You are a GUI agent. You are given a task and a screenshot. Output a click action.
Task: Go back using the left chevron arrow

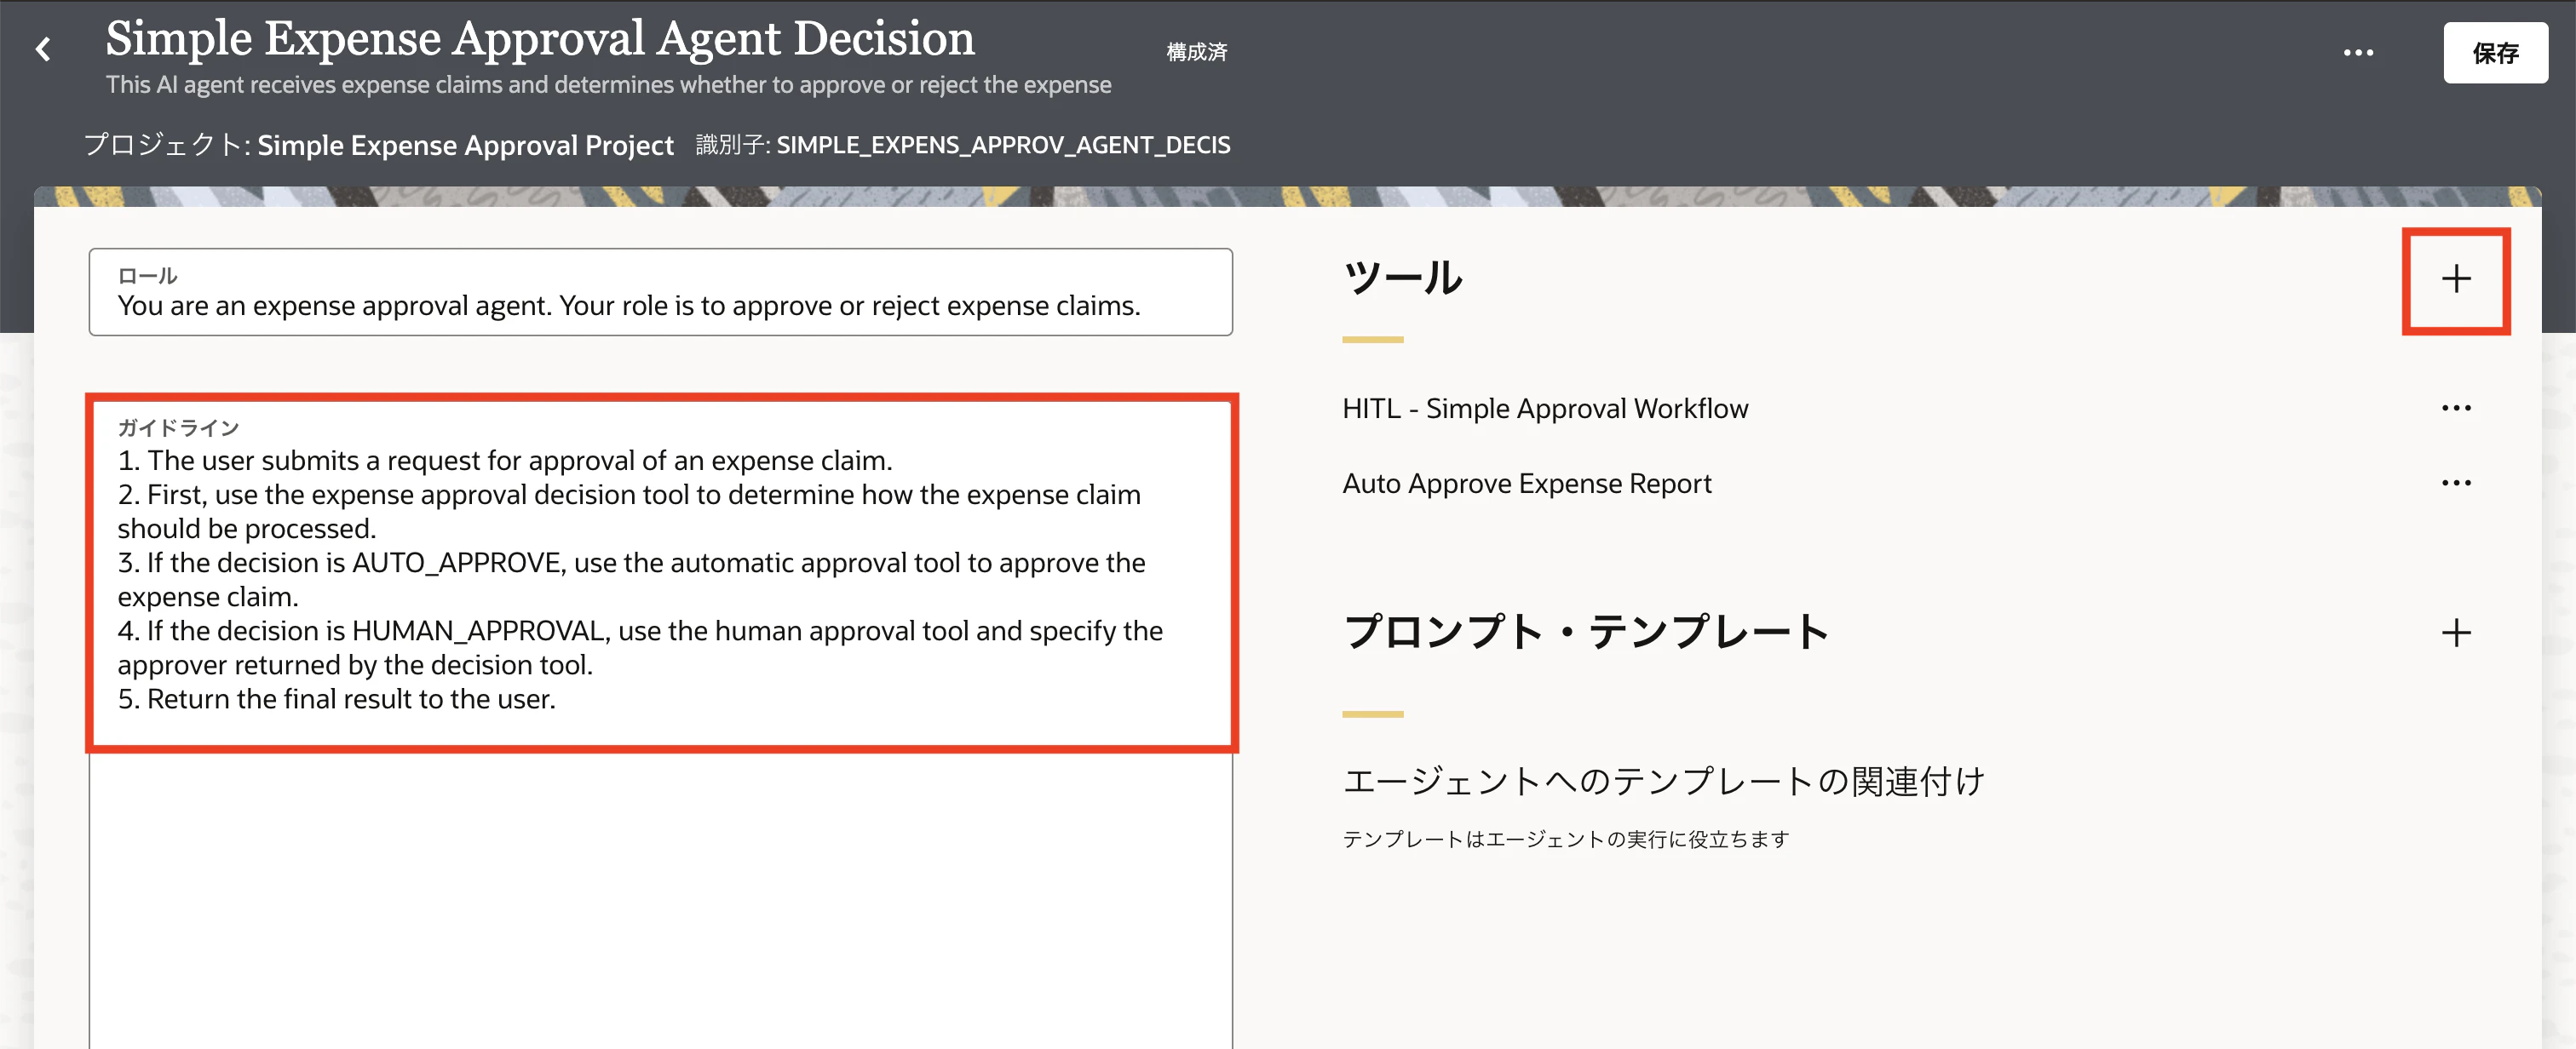[x=43, y=49]
